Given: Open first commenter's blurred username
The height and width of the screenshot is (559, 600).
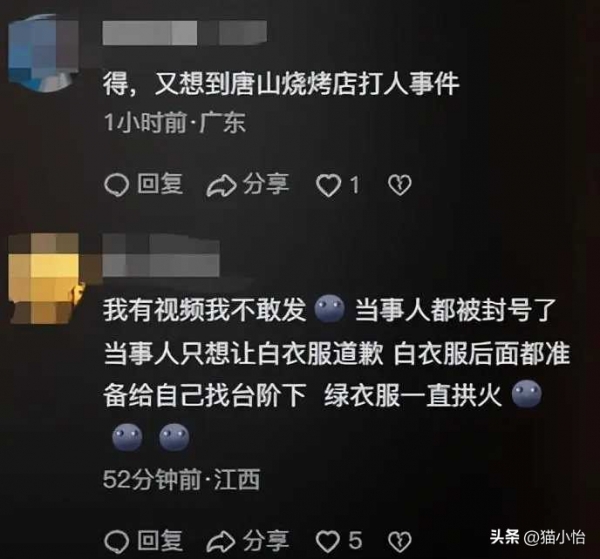Looking at the screenshot, I should (185, 33).
